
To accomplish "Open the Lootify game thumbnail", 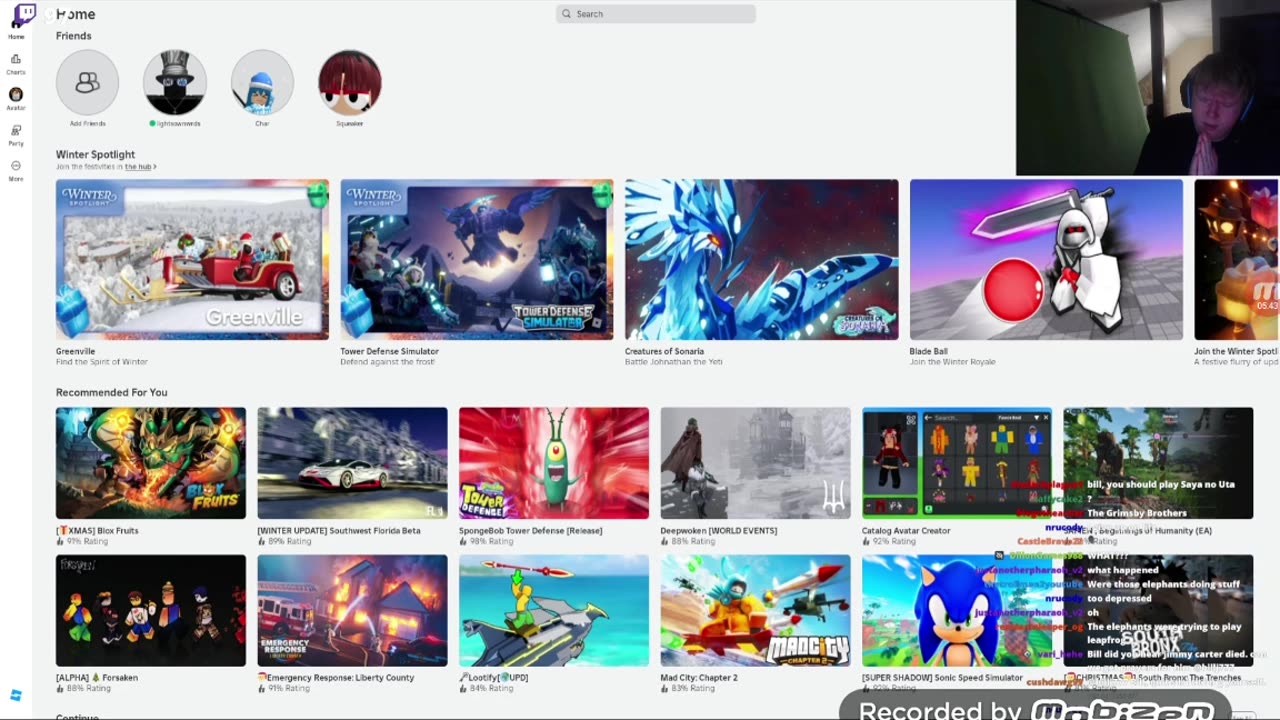I will coord(554,610).
